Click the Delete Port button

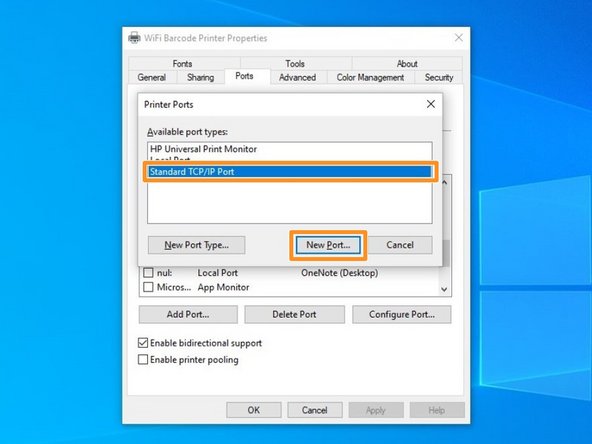(x=294, y=314)
